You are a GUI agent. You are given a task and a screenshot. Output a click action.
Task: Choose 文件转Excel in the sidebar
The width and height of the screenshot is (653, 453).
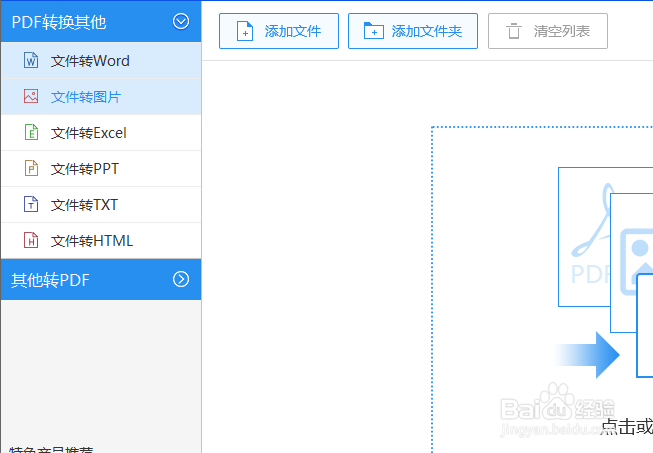click(101, 133)
